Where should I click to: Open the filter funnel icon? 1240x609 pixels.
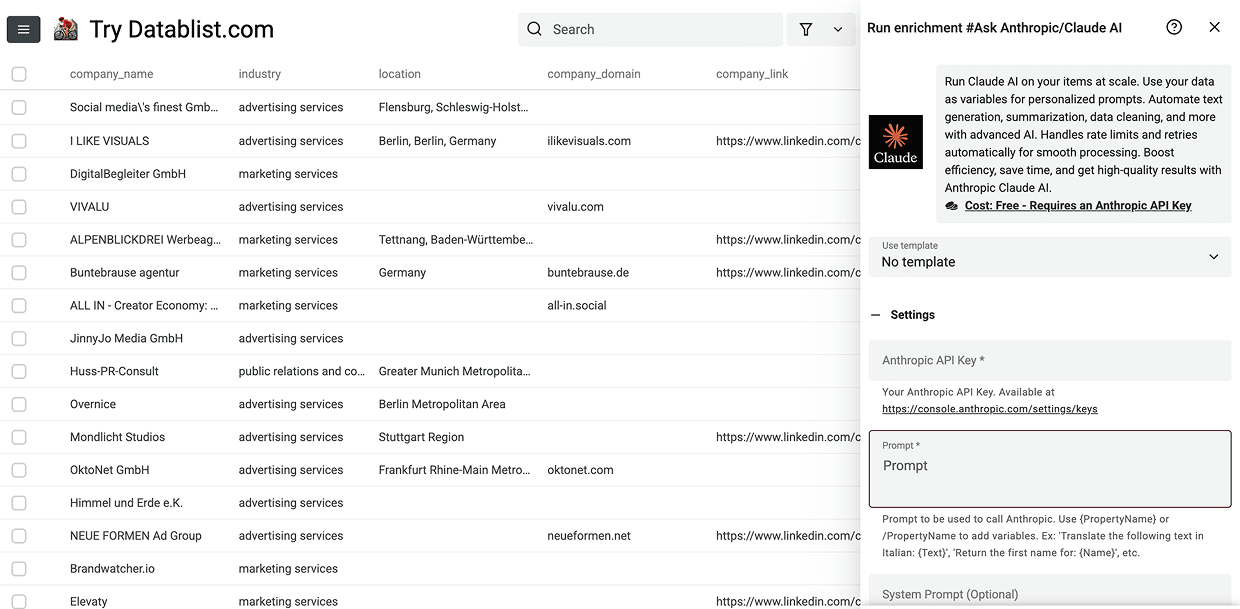pos(806,30)
